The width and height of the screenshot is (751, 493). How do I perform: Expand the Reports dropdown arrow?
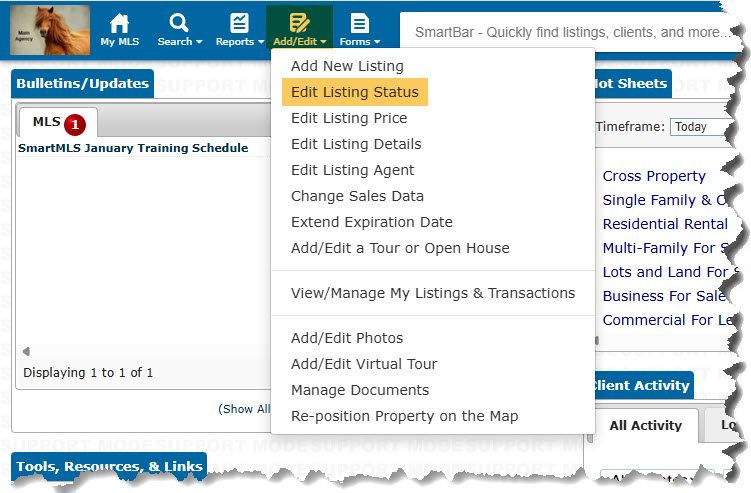(x=261, y=42)
